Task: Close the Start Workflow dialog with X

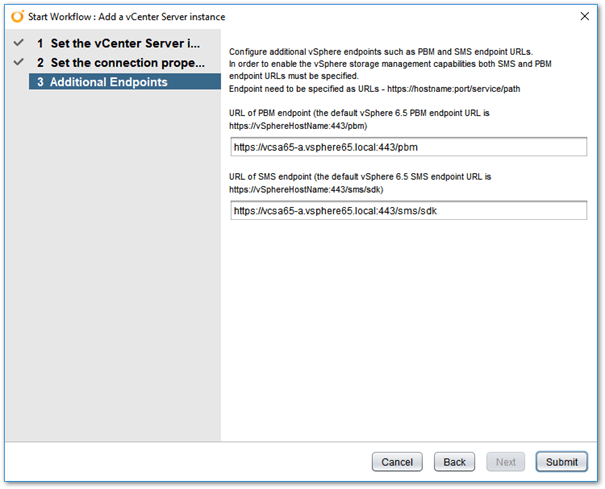Action: (585, 16)
